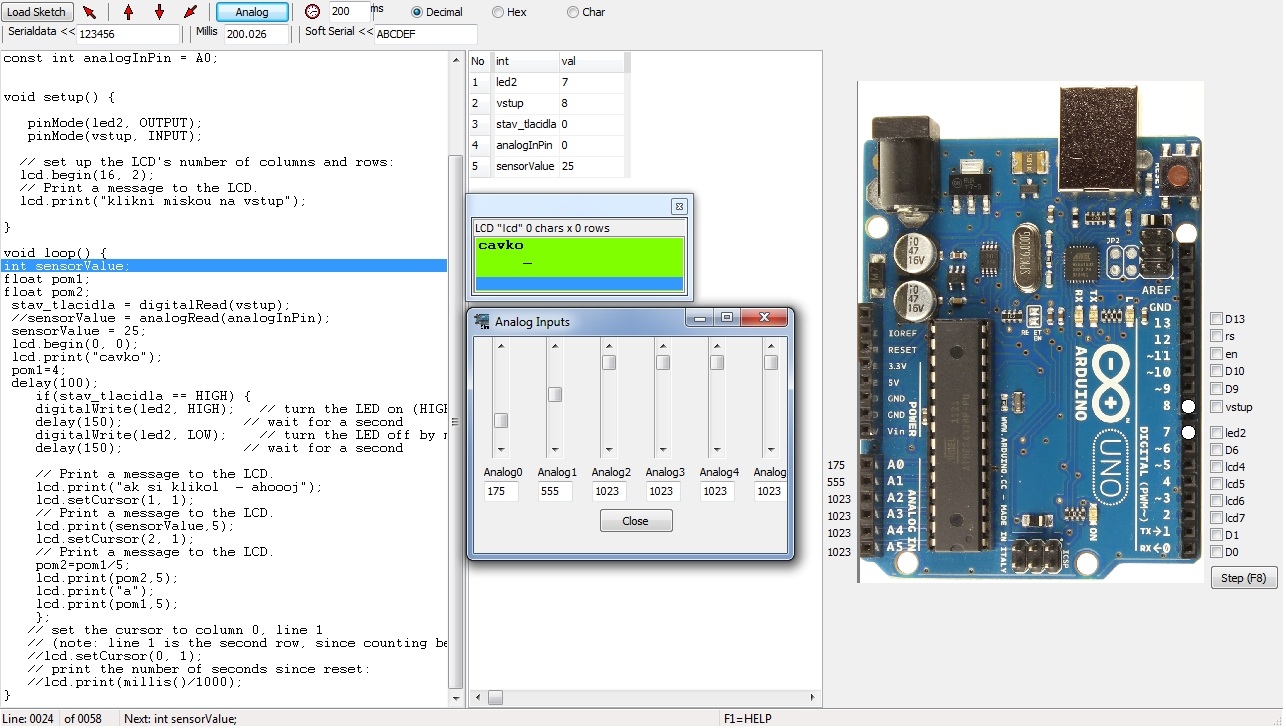1286x728 pixels.
Task: Click the LCD display showing 'cavko'
Action: click(580, 264)
